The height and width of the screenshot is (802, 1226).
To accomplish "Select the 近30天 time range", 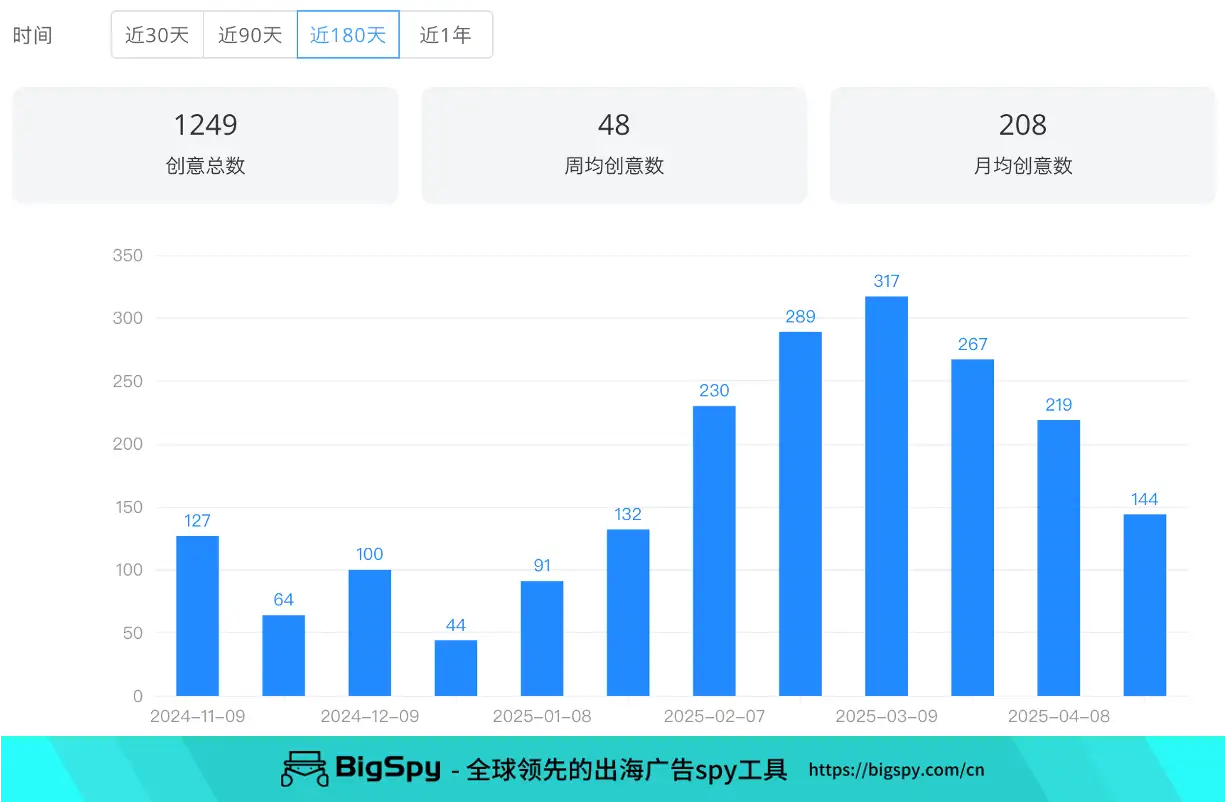I will pyautogui.click(x=157, y=35).
